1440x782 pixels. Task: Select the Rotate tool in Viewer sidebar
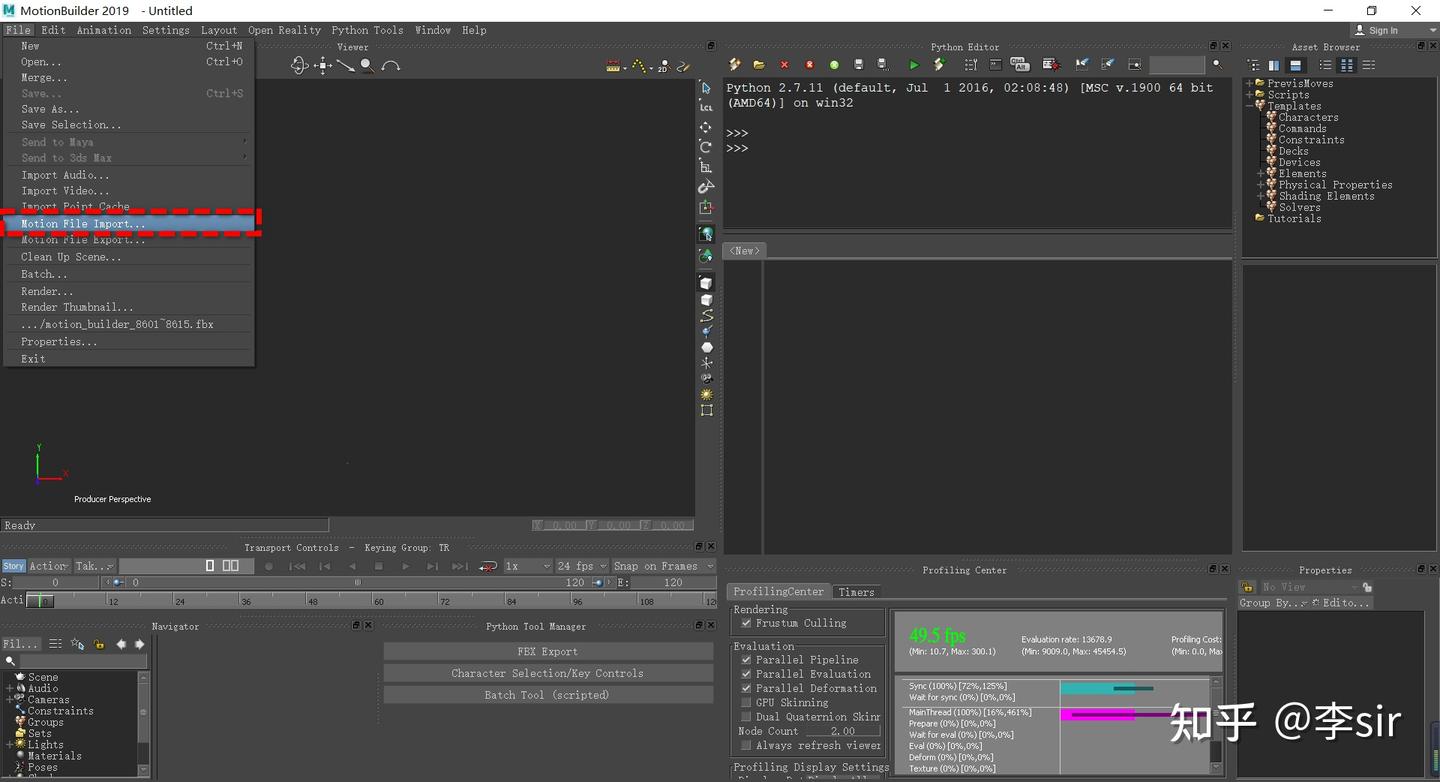[x=706, y=147]
